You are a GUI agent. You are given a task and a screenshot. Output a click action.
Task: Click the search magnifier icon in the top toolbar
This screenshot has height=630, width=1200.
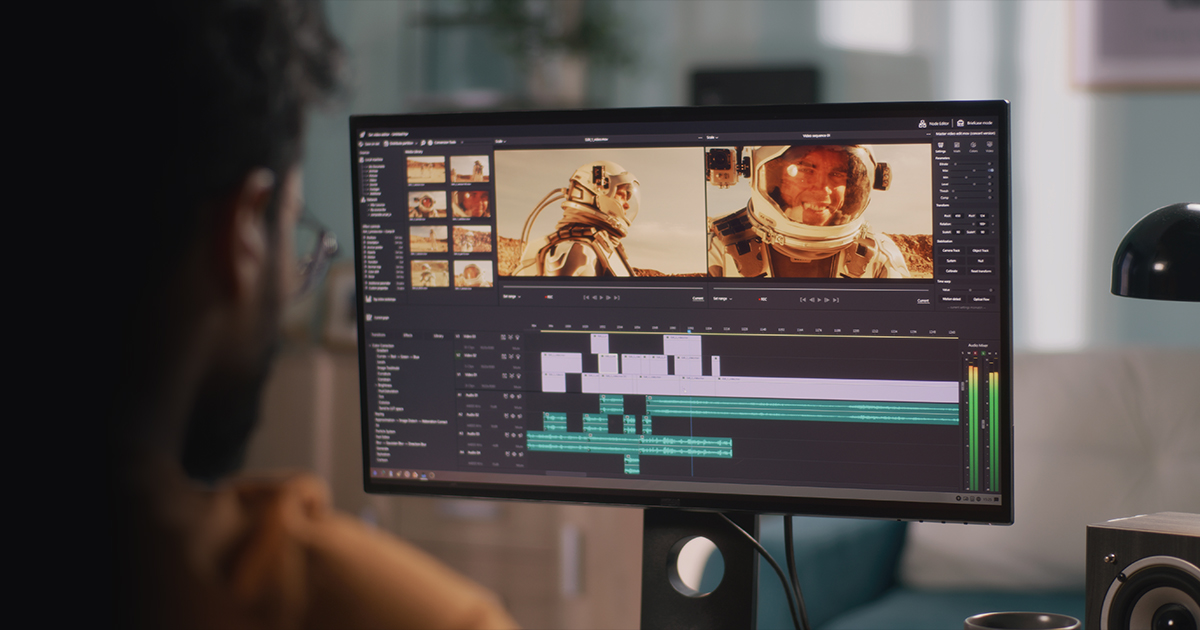(x=424, y=142)
